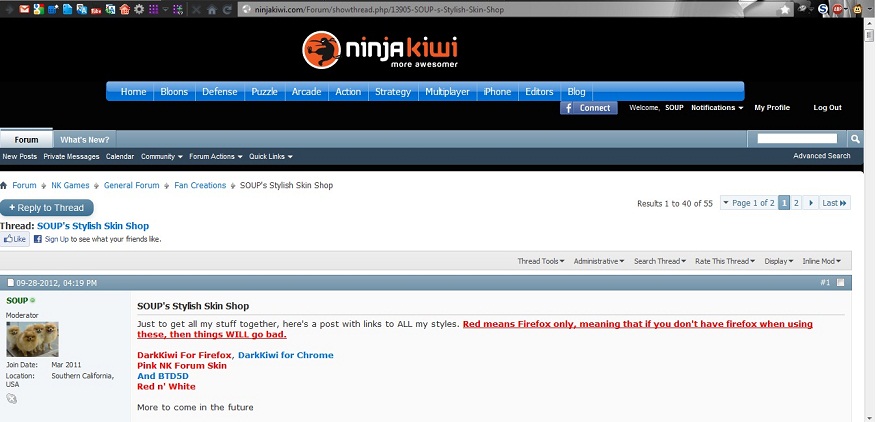Click the search magnifier button
The width and height of the screenshot is (876, 422).
tap(855, 139)
